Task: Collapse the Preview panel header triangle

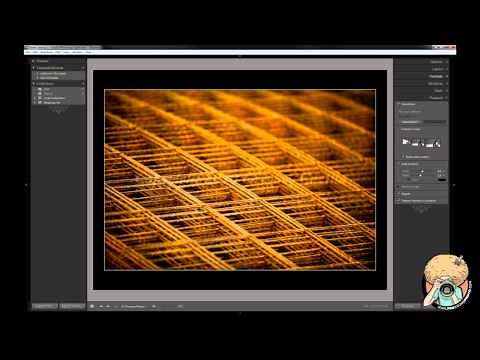Action: [33, 61]
